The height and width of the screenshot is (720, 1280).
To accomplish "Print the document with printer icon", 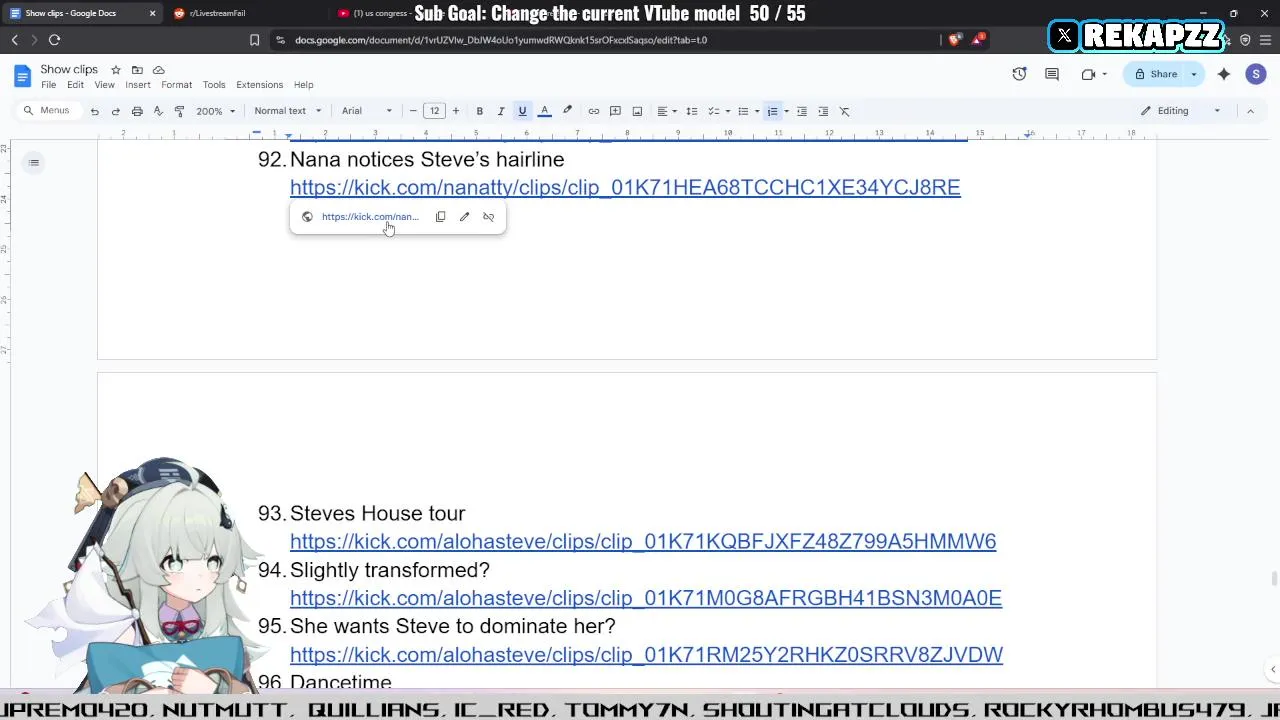I will tap(137, 111).
